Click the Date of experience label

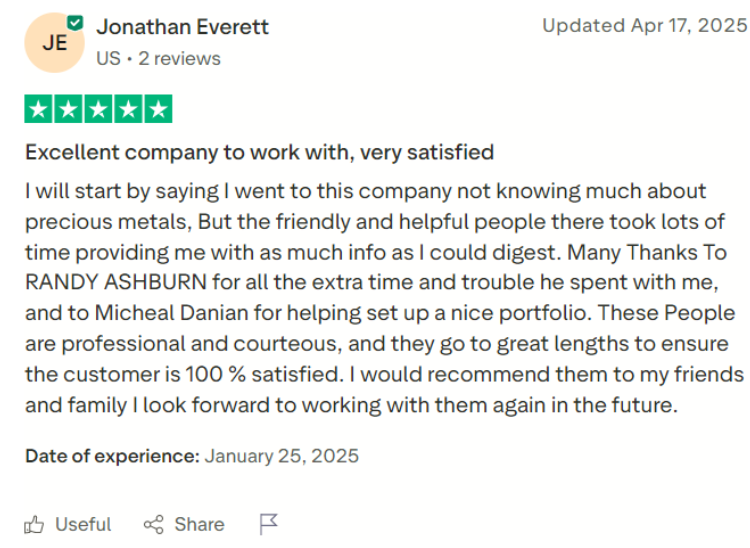(x=112, y=456)
